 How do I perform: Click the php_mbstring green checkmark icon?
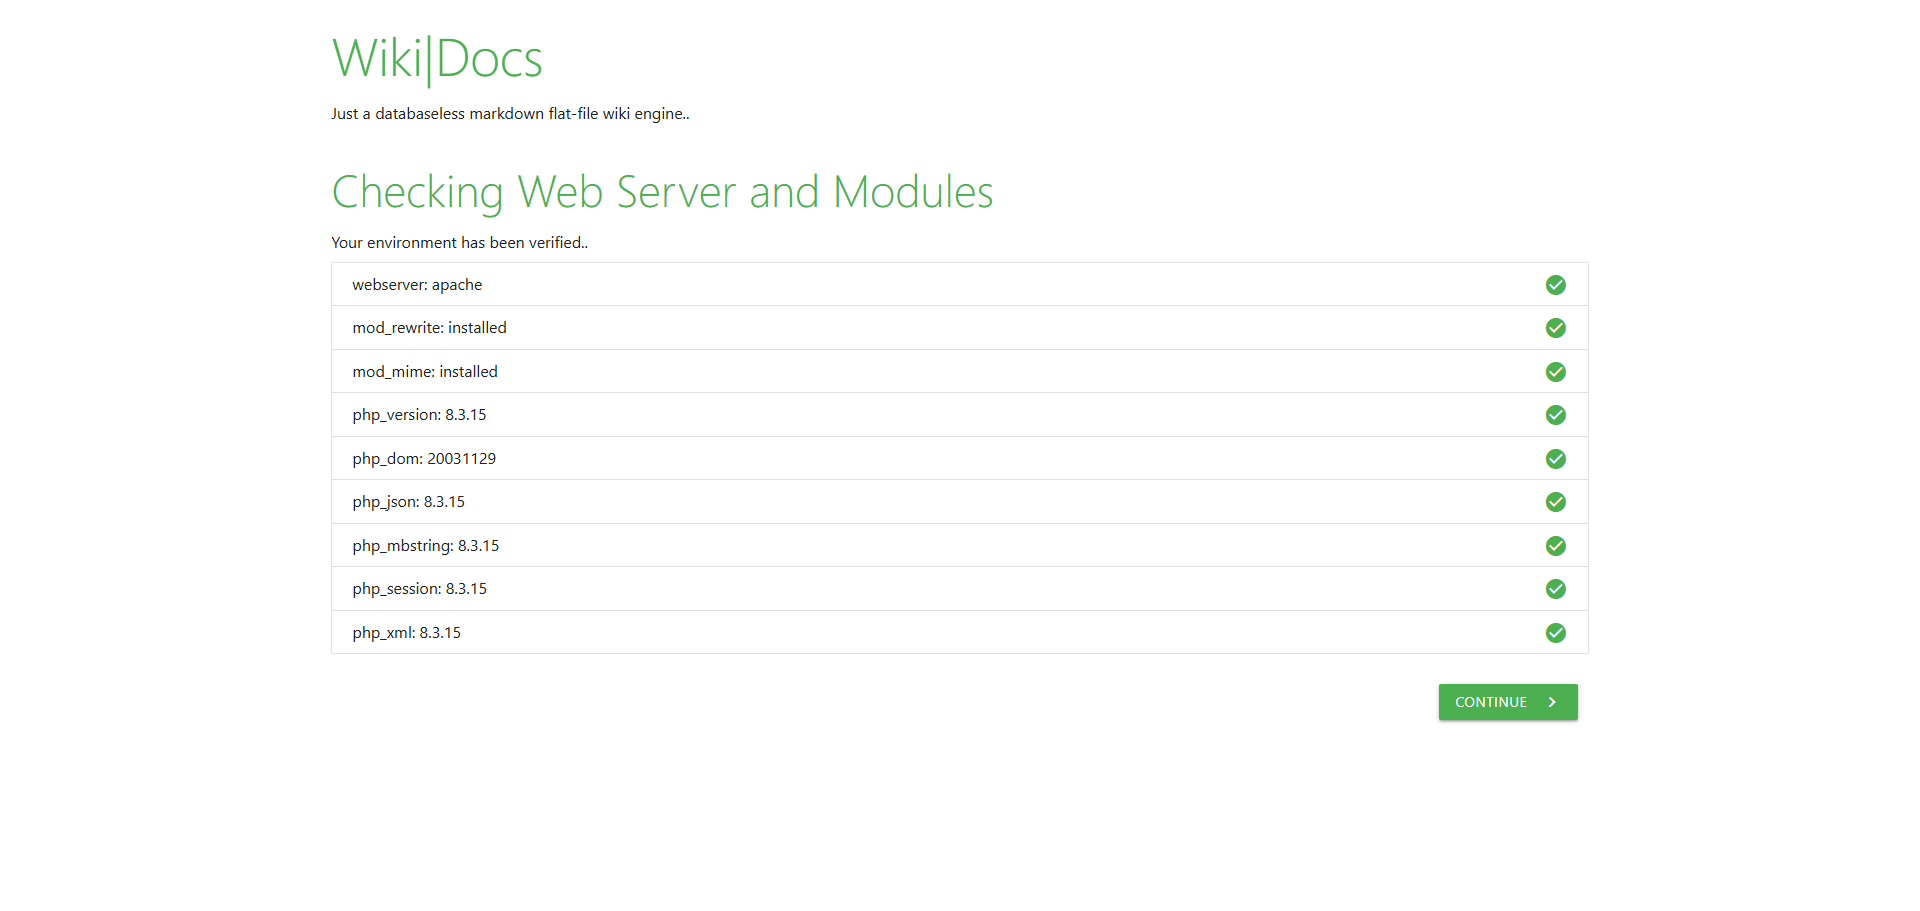(1556, 546)
